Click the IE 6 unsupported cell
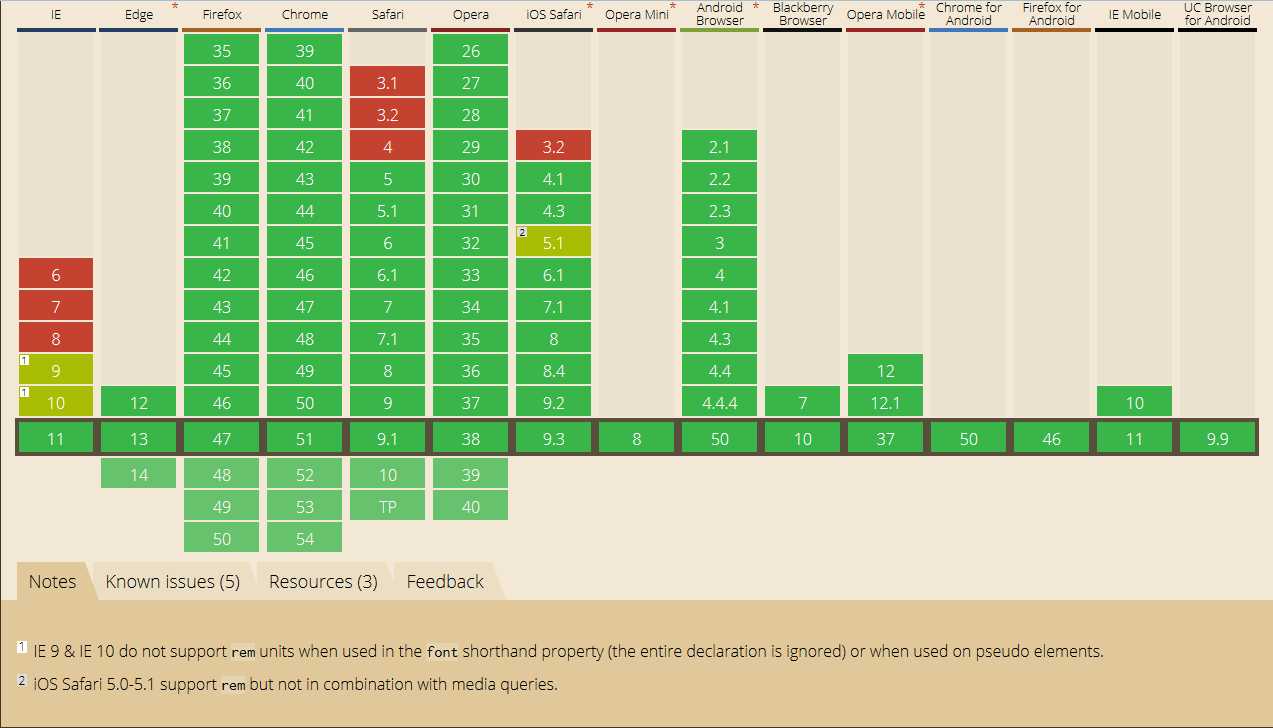Image resolution: width=1273 pixels, height=728 pixels. pyautogui.click(x=56, y=275)
